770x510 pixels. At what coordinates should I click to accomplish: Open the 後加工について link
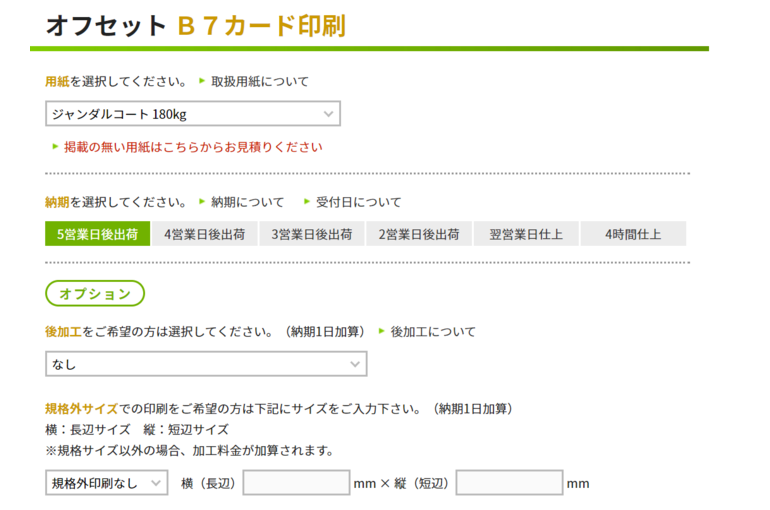tap(432, 331)
